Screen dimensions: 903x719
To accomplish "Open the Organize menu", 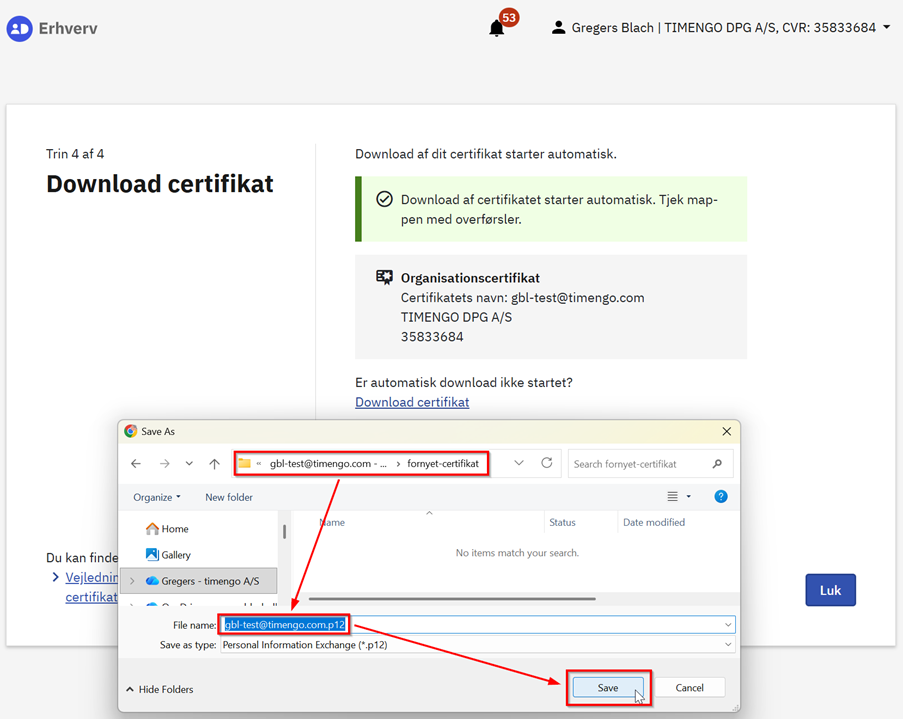I will click(157, 497).
